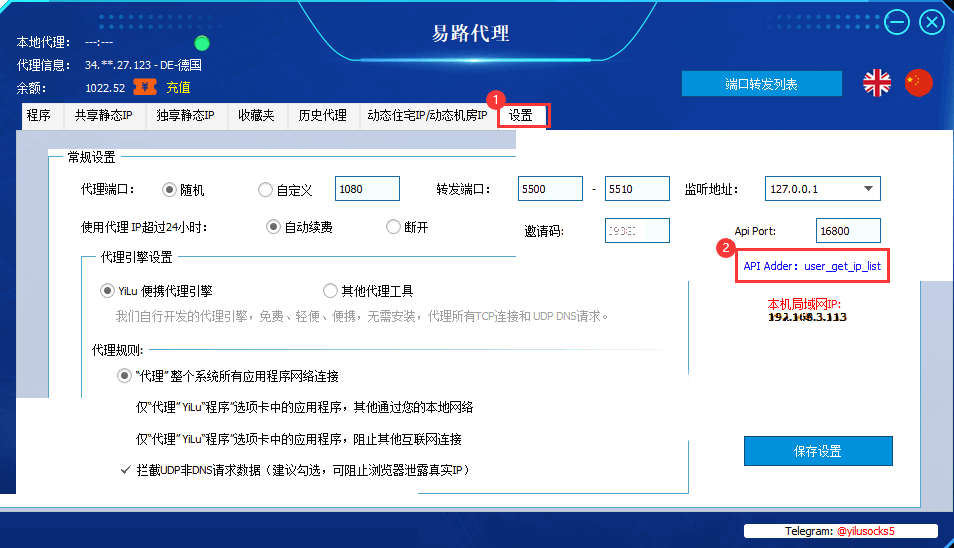
Task: Open the 端口转发列表 button
Action: tap(762, 83)
